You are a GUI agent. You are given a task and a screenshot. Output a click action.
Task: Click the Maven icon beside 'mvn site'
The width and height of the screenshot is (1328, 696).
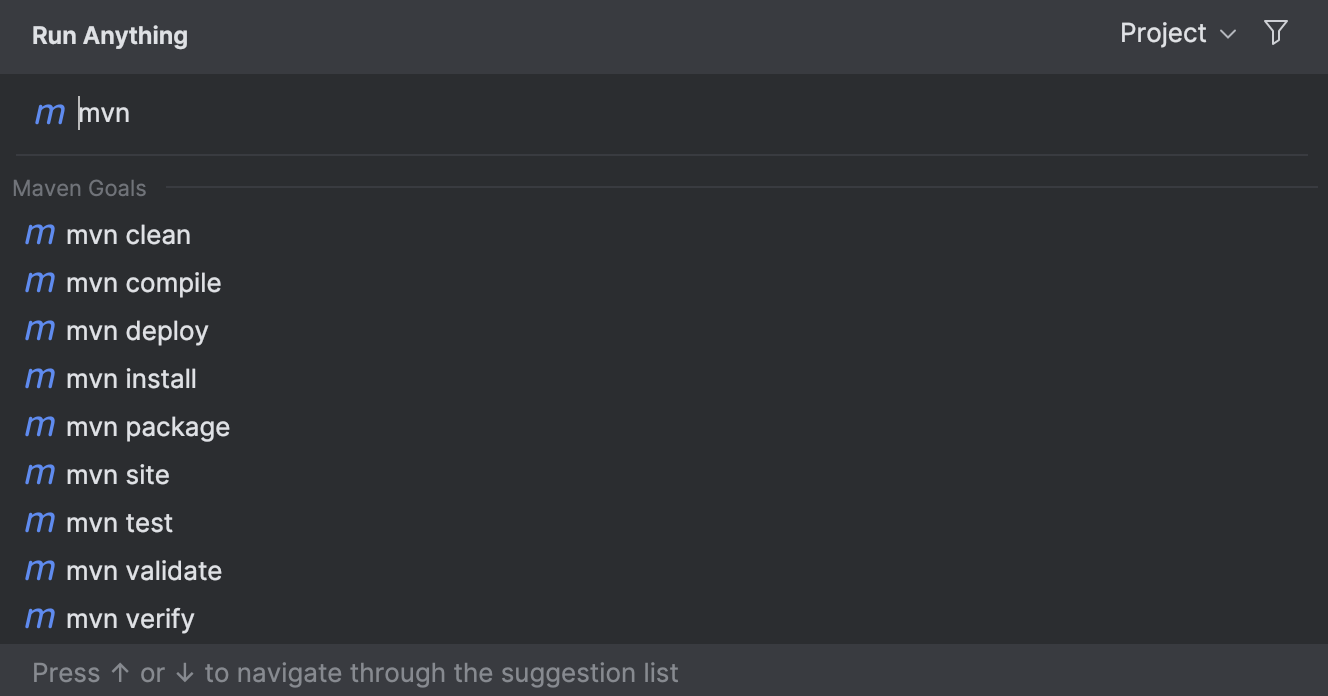(39, 474)
